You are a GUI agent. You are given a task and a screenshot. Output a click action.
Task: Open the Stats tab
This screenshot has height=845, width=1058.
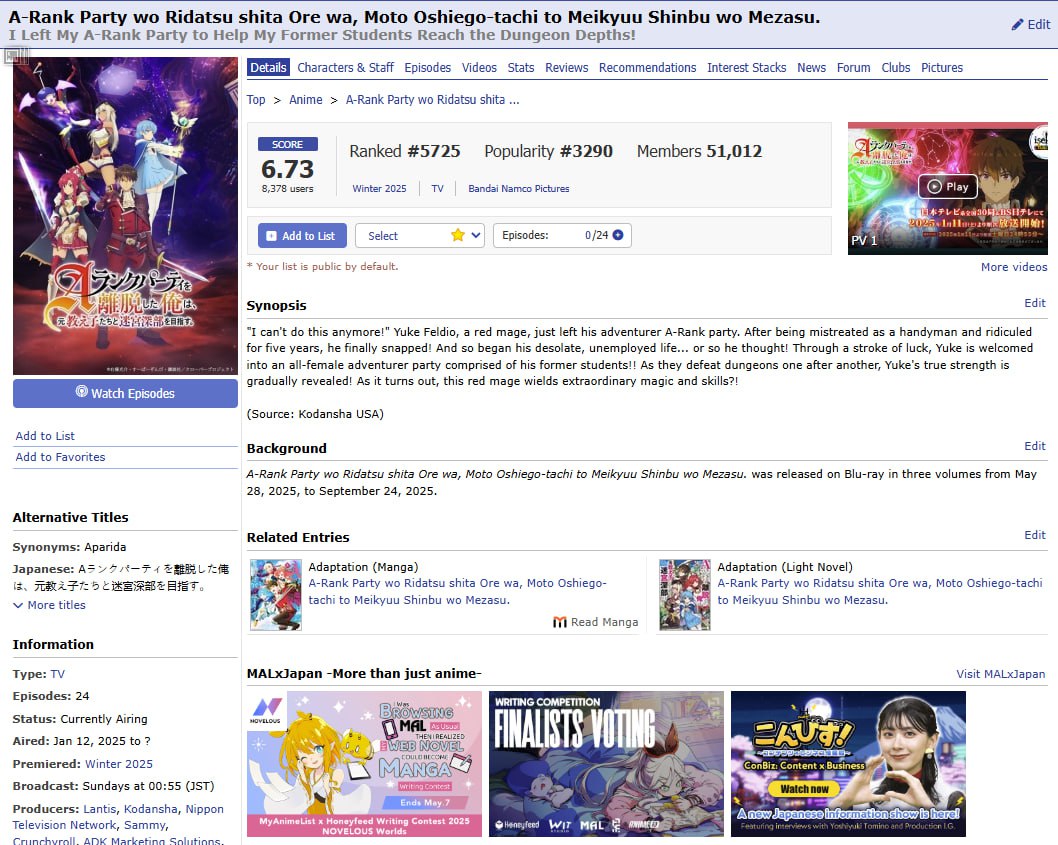(521, 67)
